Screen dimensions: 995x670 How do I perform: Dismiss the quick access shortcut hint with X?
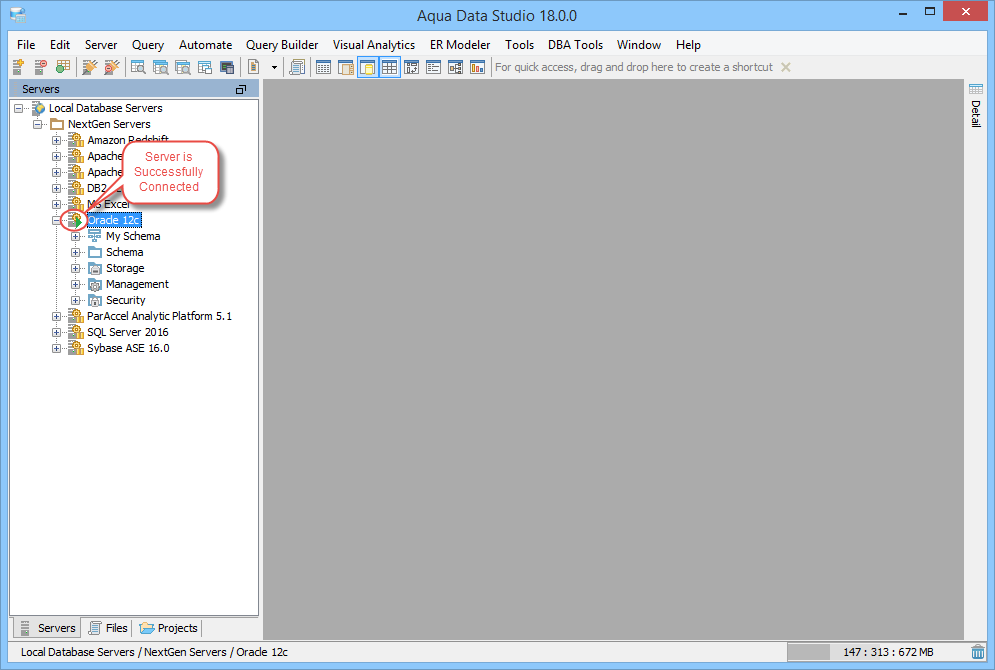[786, 67]
